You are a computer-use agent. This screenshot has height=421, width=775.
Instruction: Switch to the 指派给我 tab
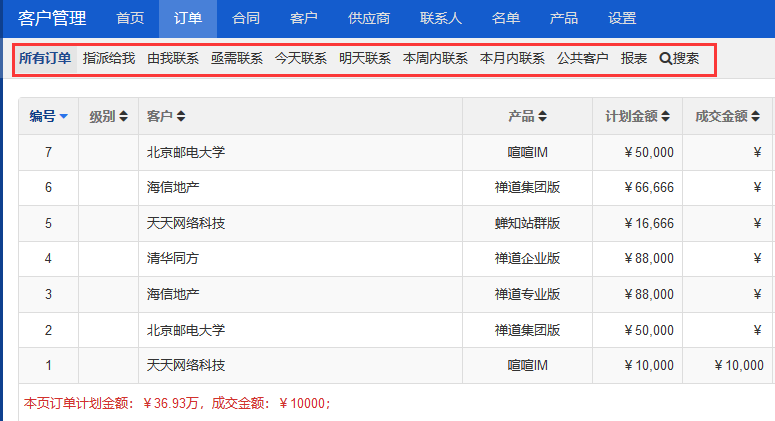(109, 58)
